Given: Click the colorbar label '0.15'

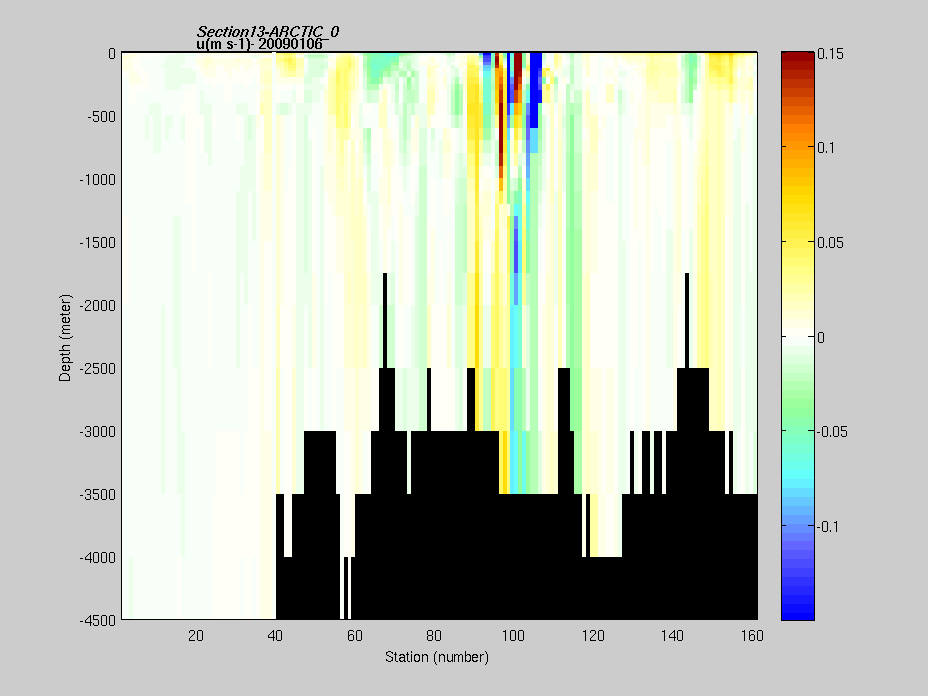Looking at the screenshot, I should click(830, 54).
